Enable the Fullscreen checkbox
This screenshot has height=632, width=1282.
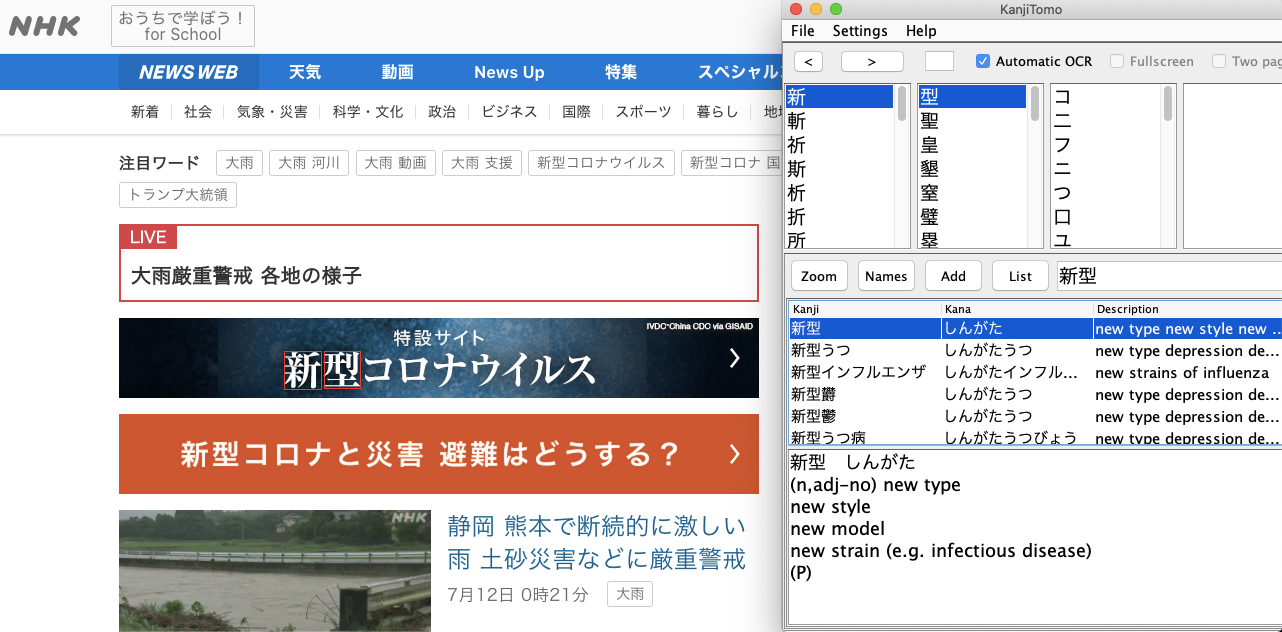click(x=1117, y=61)
